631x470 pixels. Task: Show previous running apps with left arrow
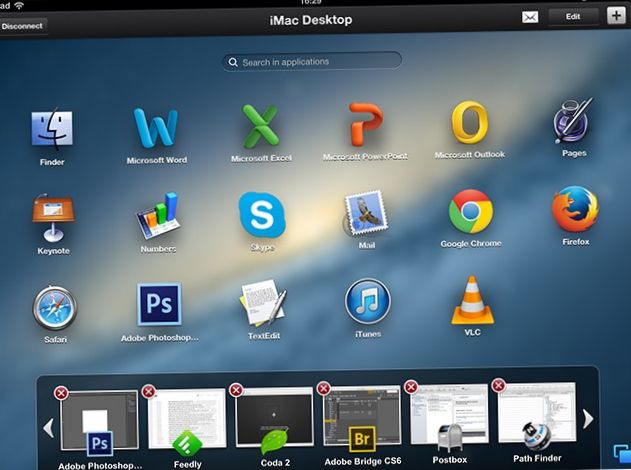pos(49,428)
